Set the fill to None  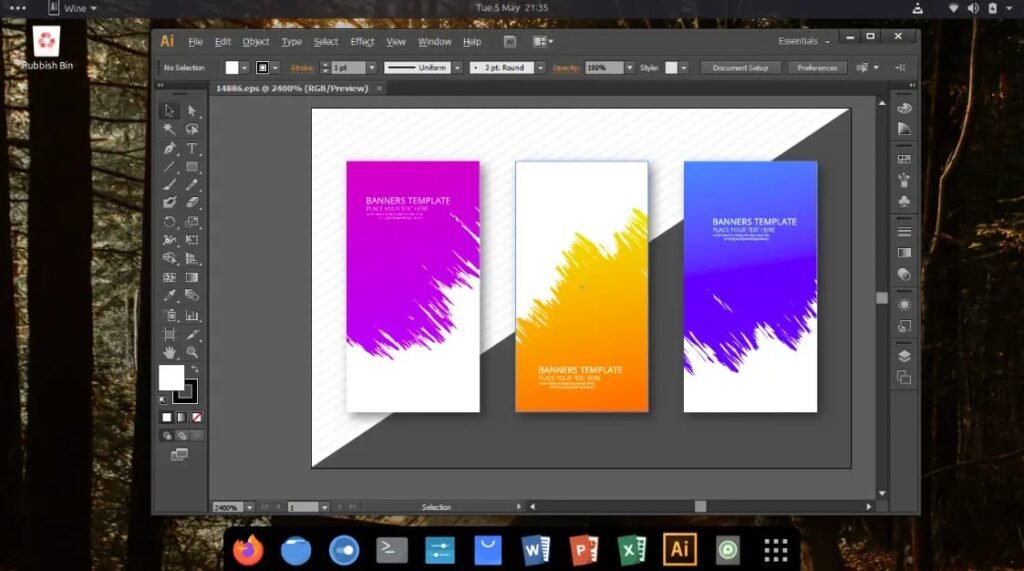[x=197, y=417]
